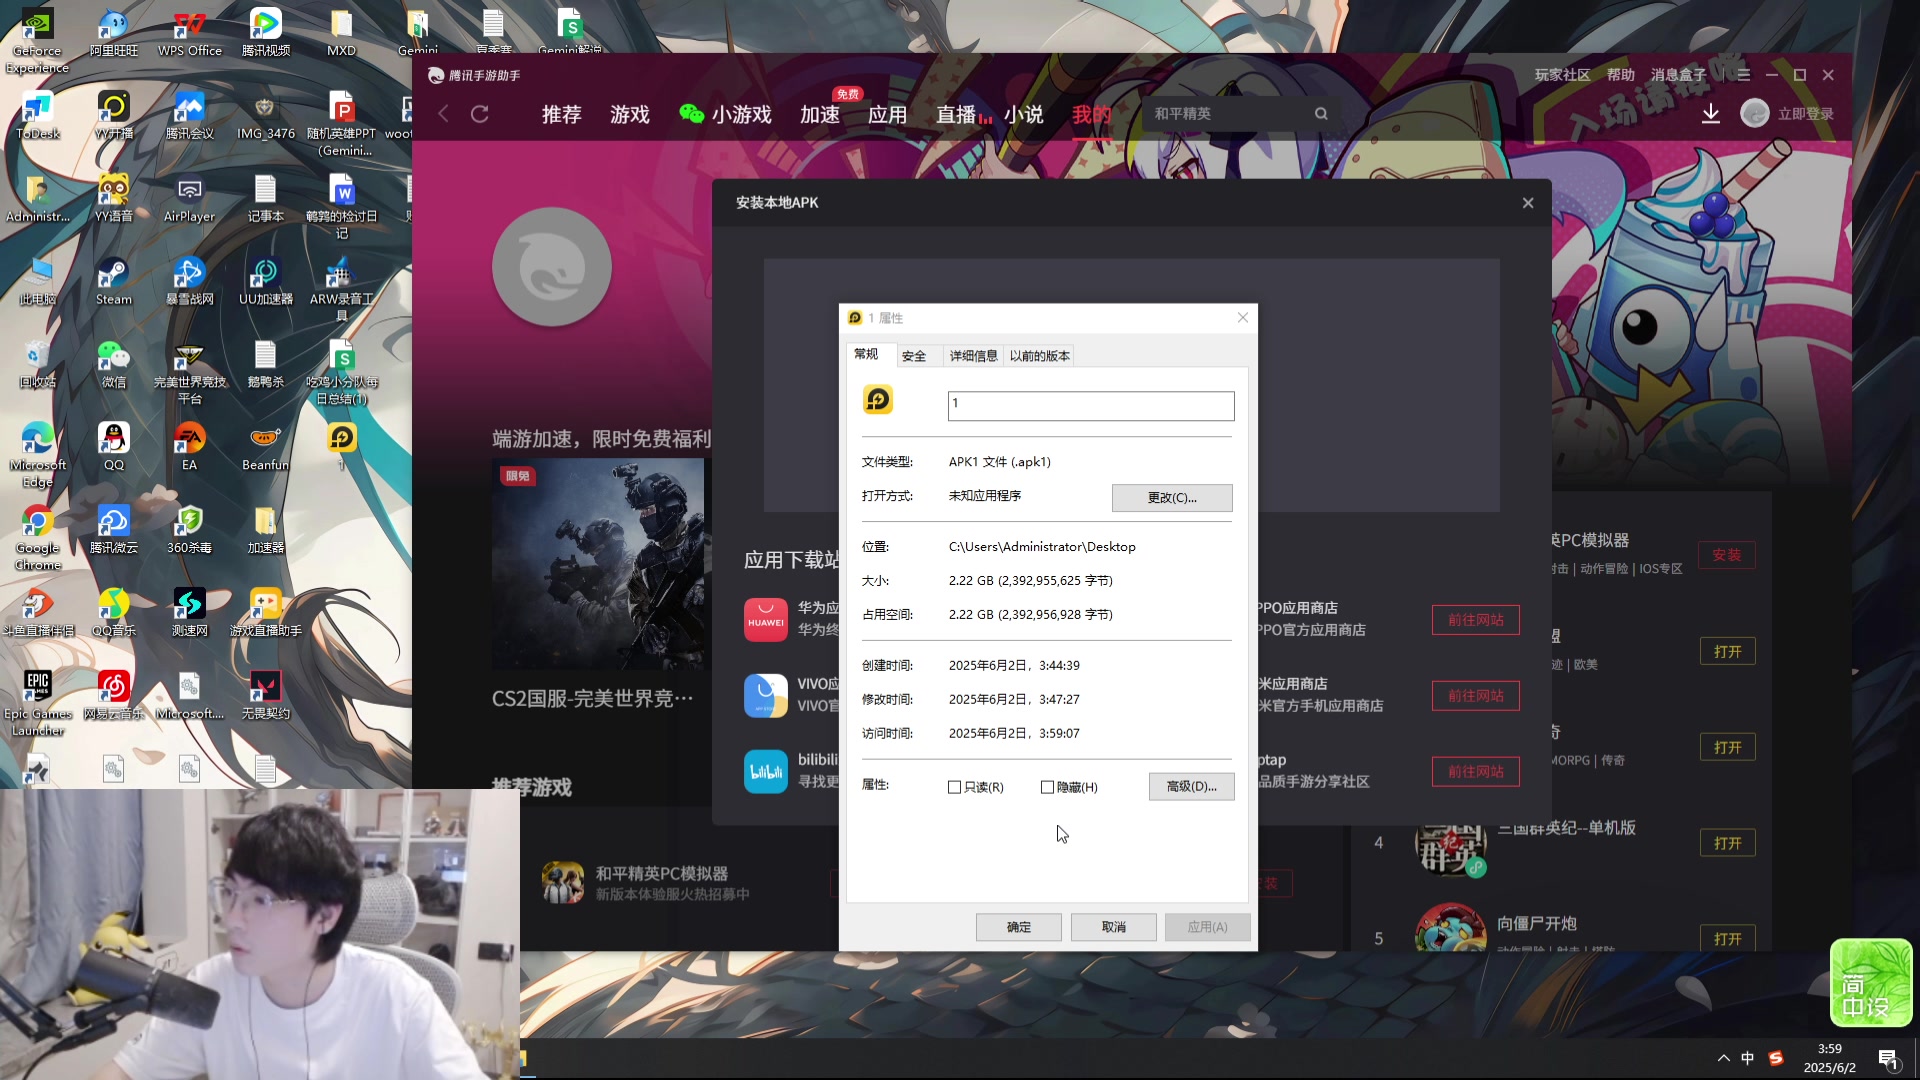Viewport: 1920px width, 1080px height.
Task: Open Microsoft Edge desktop shortcut
Action: (x=38, y=455)
